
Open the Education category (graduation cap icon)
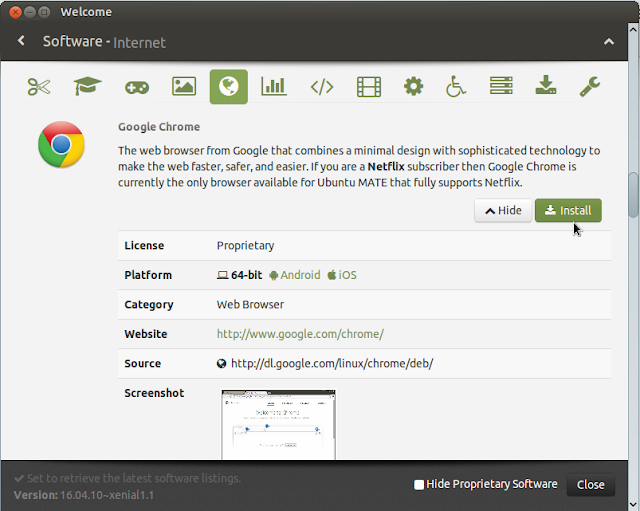[x=87, y=87]
